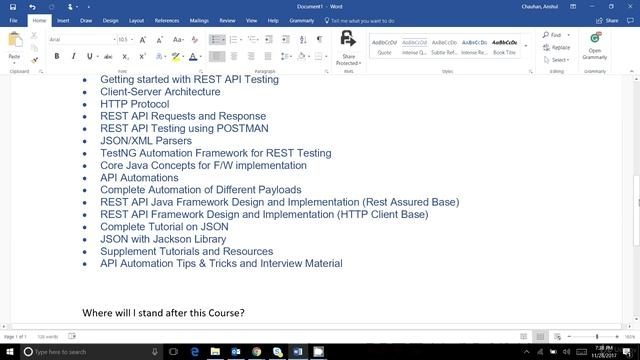
Task: Apply the Quote style
Action: click(x=384, y=47)
